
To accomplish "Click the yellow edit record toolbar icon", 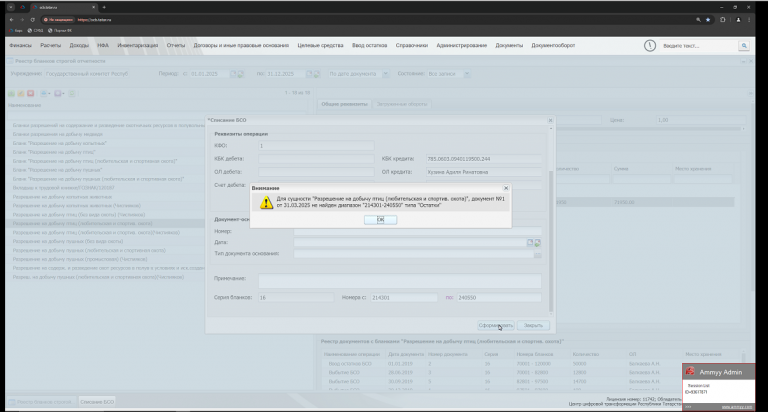I will [x=21, y=93].
